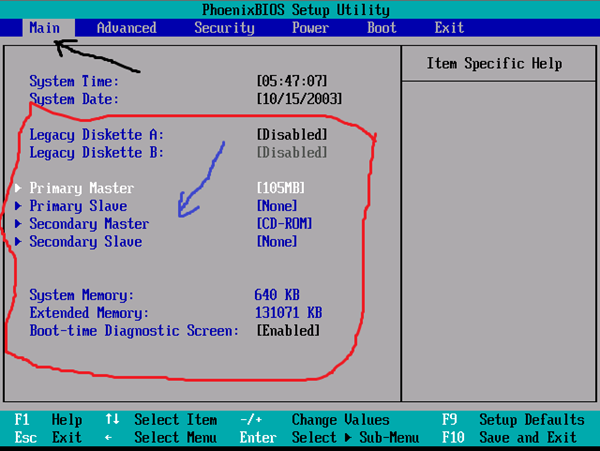The width and height of the screenshot is (600, 451).
Task: Expand the Primary Slave triangle
Action: click(x=18, y=206)
